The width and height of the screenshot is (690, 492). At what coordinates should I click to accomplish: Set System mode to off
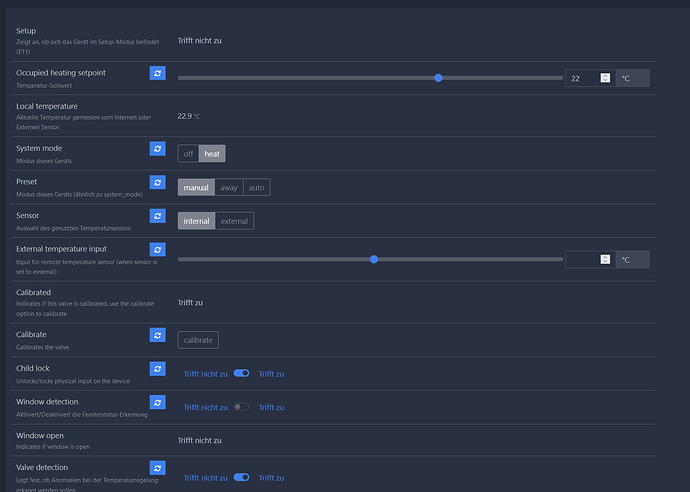188,154
